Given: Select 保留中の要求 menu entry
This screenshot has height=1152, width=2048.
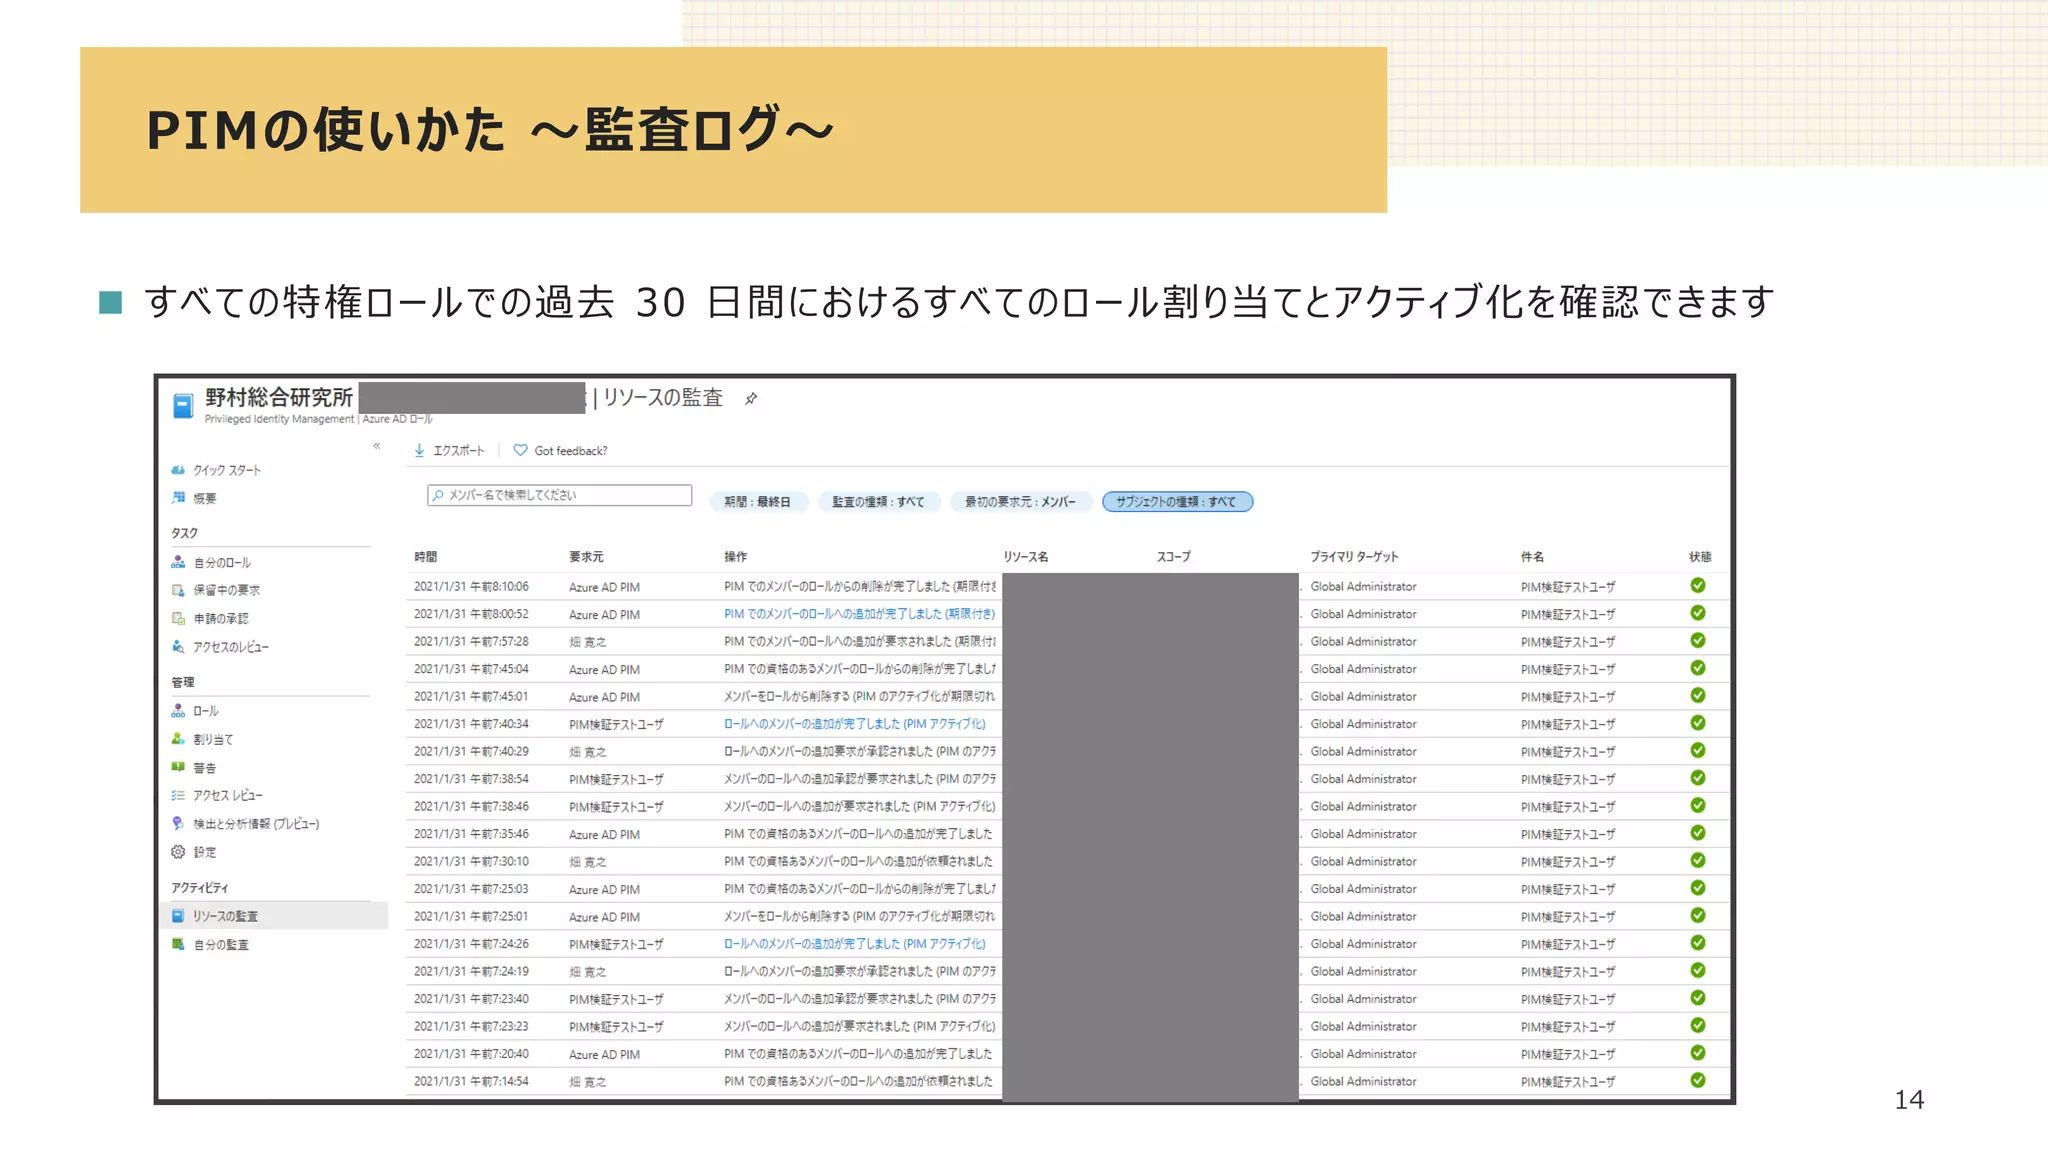Looking at the screenshot, I should pyautogui.click(x=226, y=590).
